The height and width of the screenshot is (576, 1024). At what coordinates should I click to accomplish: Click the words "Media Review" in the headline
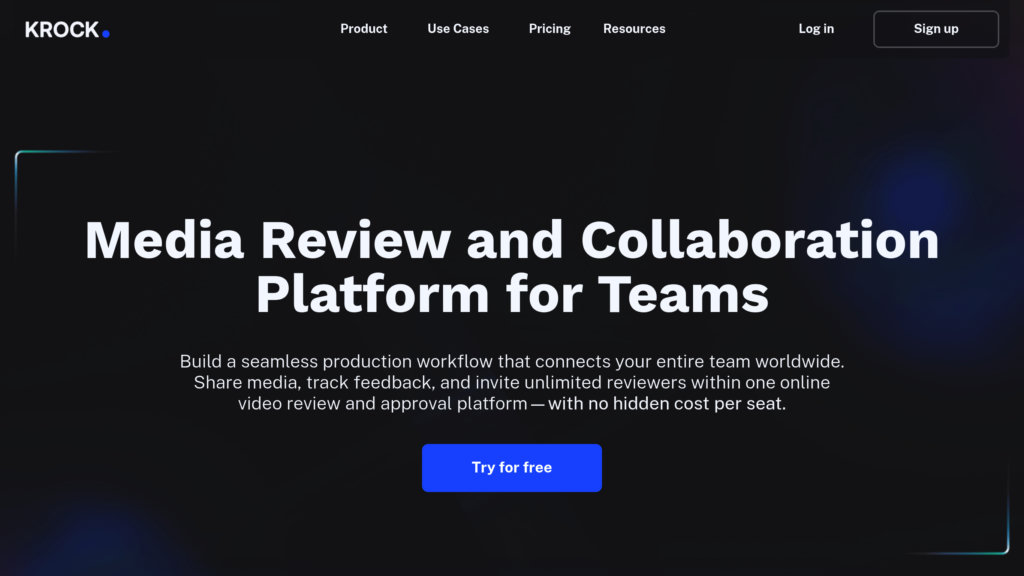(x=267, y=241)
